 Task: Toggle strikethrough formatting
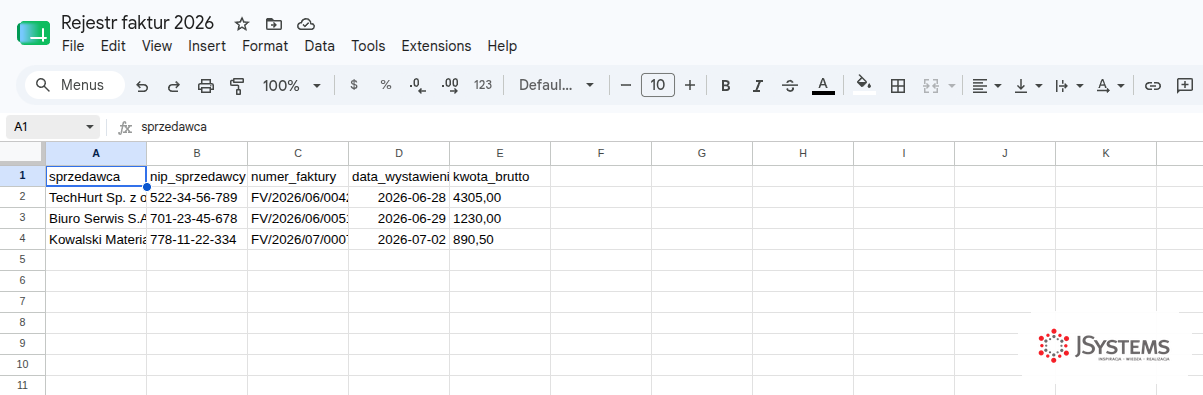(x=790, y=86)
